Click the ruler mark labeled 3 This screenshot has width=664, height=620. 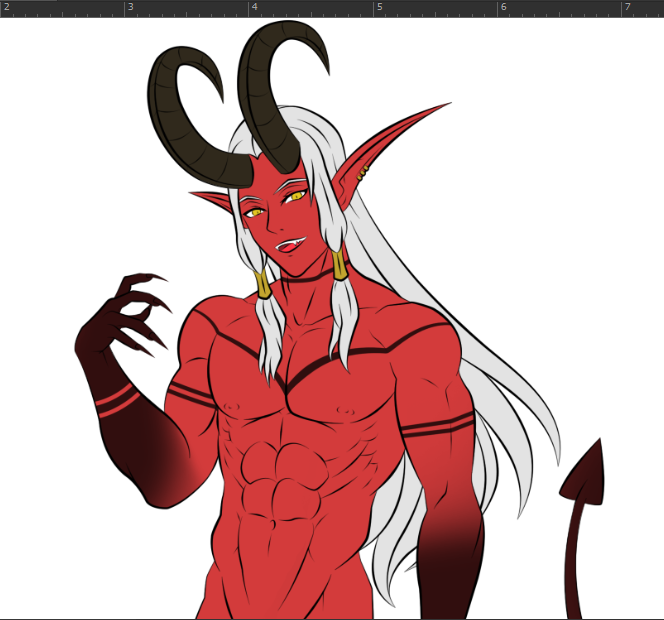(131, 7)
